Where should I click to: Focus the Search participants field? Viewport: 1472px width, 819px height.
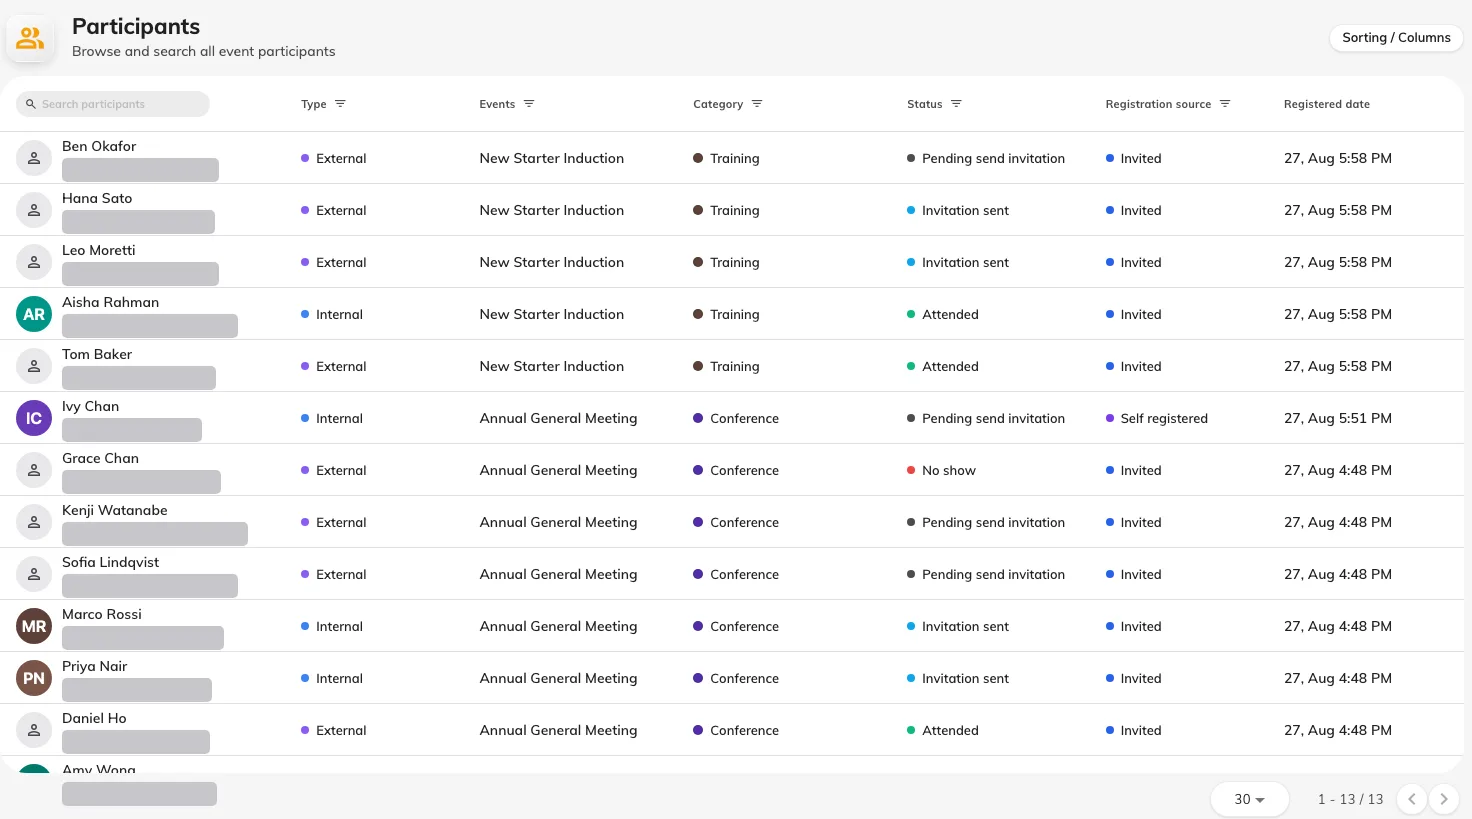click(113, 104)
